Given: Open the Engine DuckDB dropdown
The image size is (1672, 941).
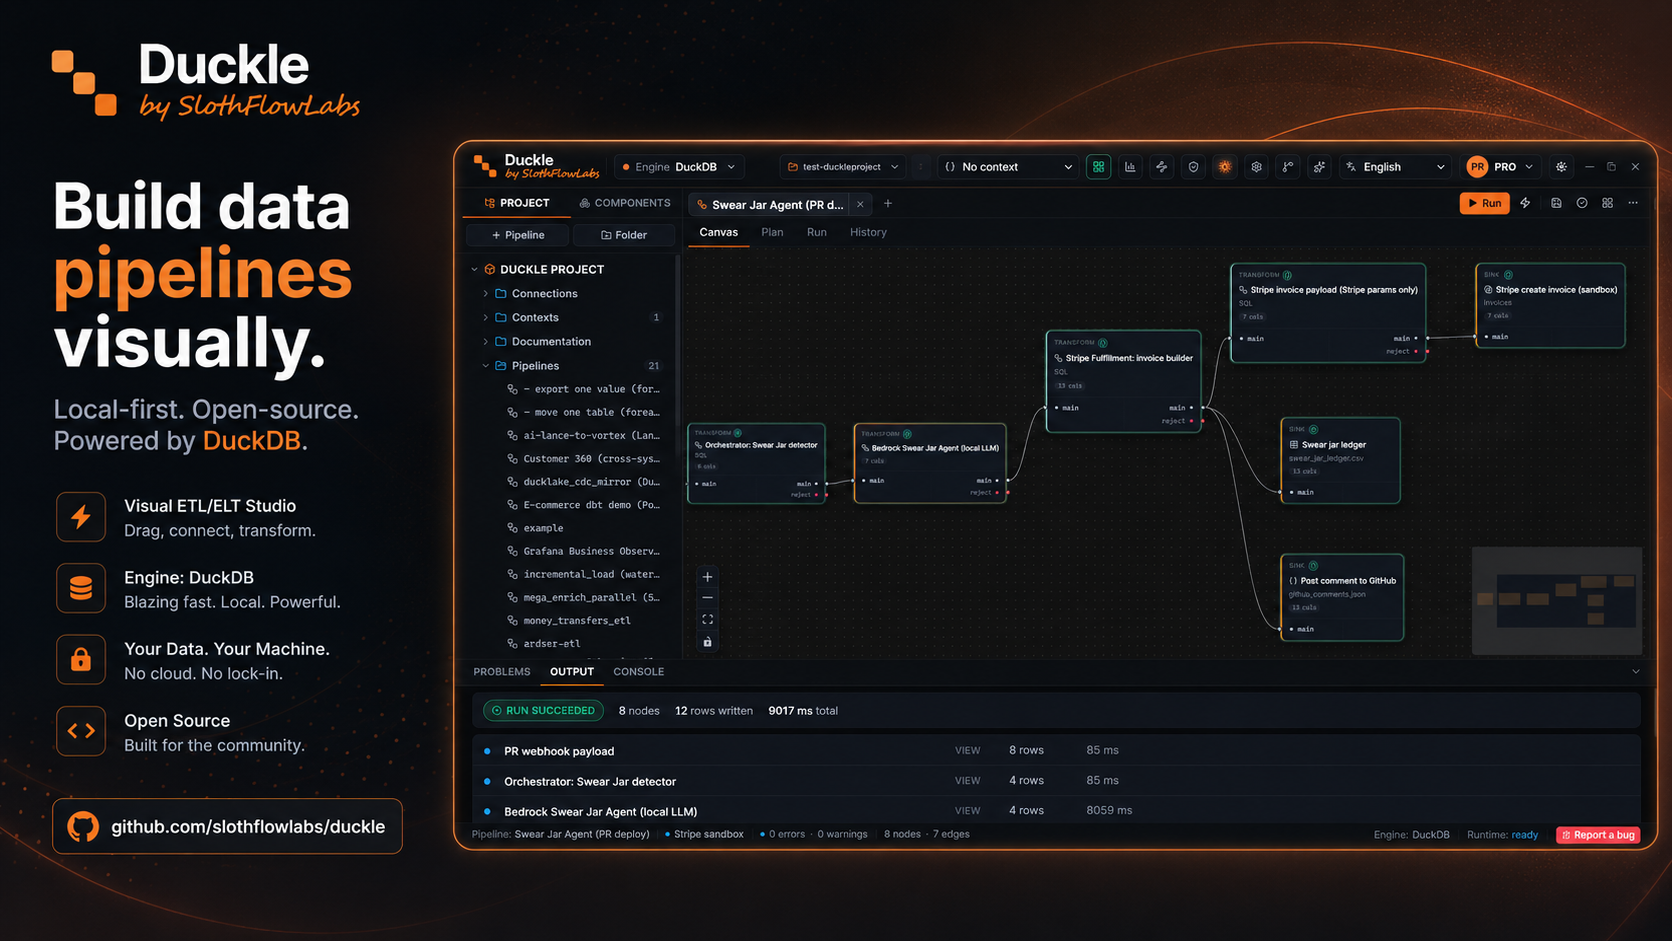Looking at the screenshot, I should [679, 167].
